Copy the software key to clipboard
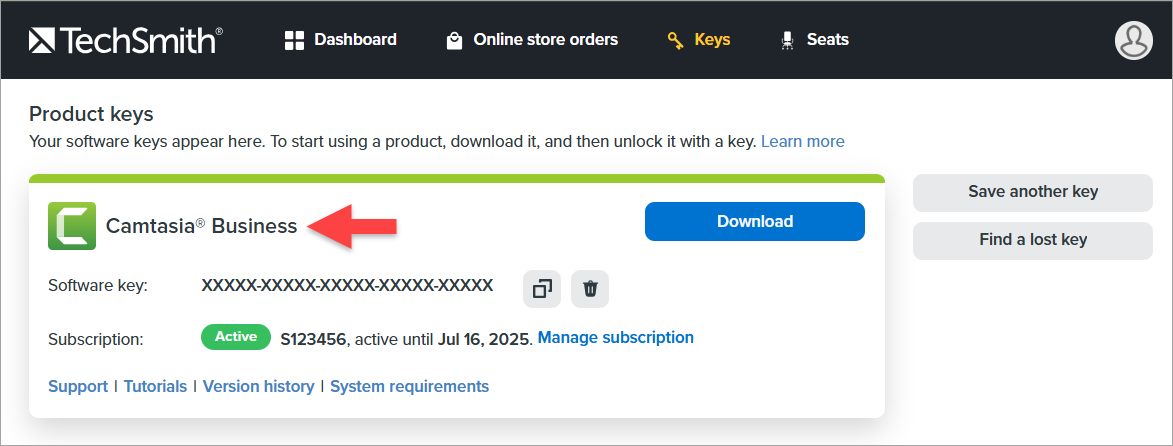Screen dimensions: 1173x446 point(542,289)
